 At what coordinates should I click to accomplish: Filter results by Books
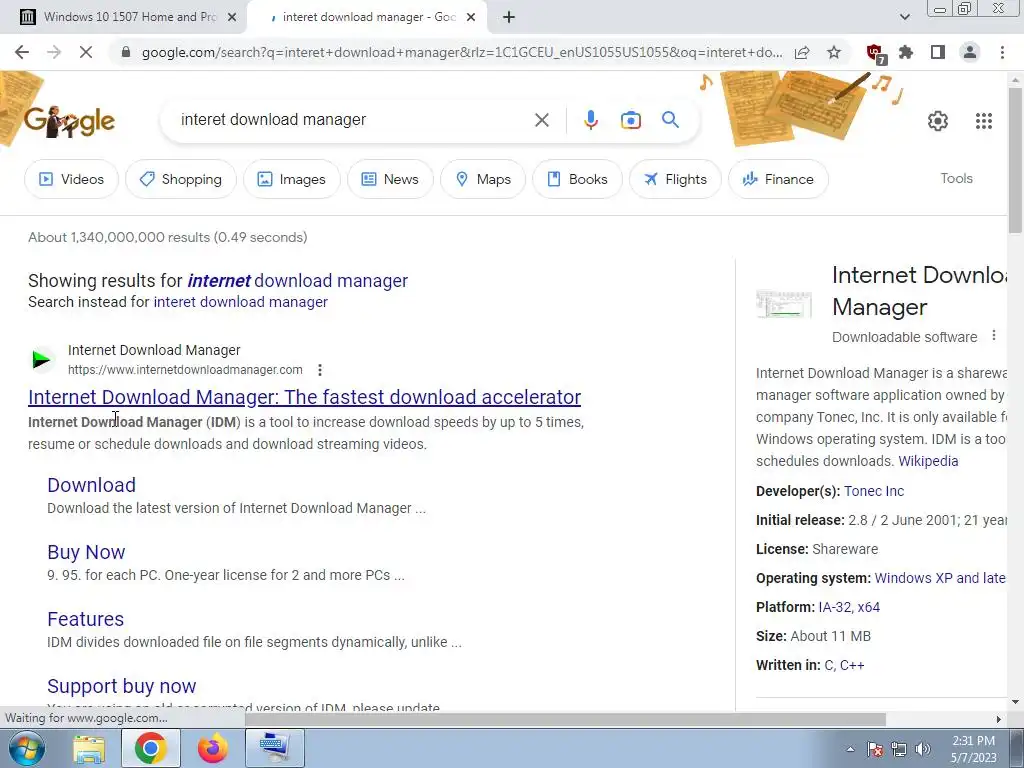tap(577, 179)
